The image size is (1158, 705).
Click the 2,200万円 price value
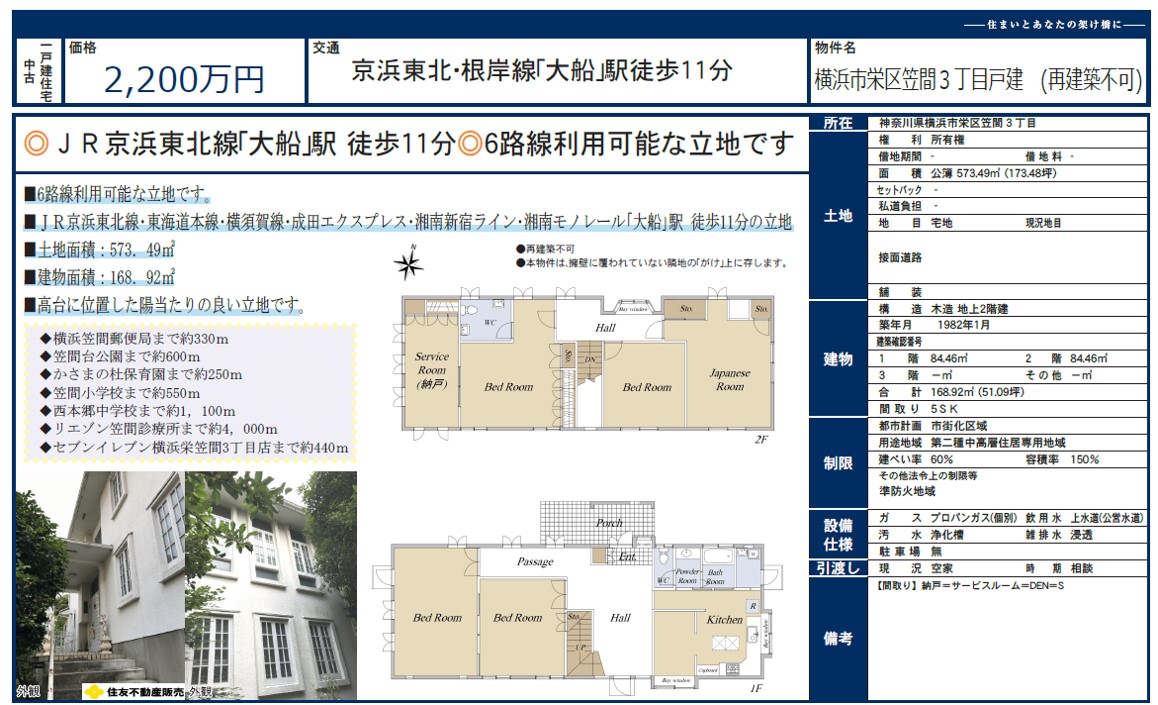point(184,79)
